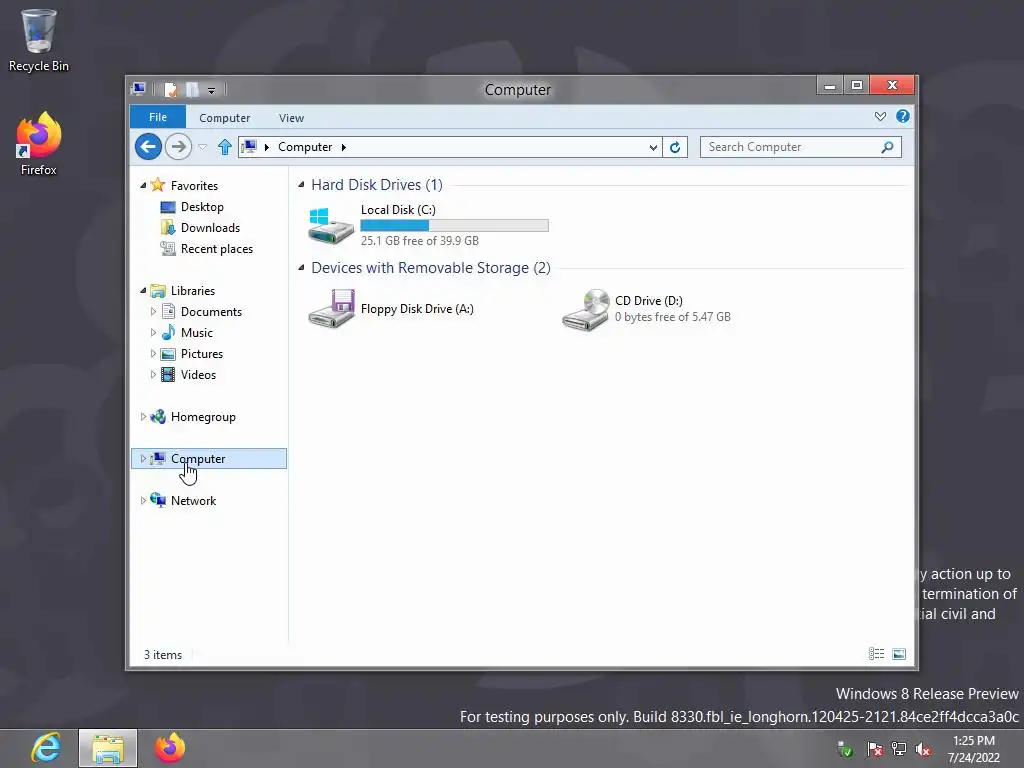The width and height of the screenshot is (1024, 768).
Task: Click the Computer system icon in title bar
Action: click(138, 89)
